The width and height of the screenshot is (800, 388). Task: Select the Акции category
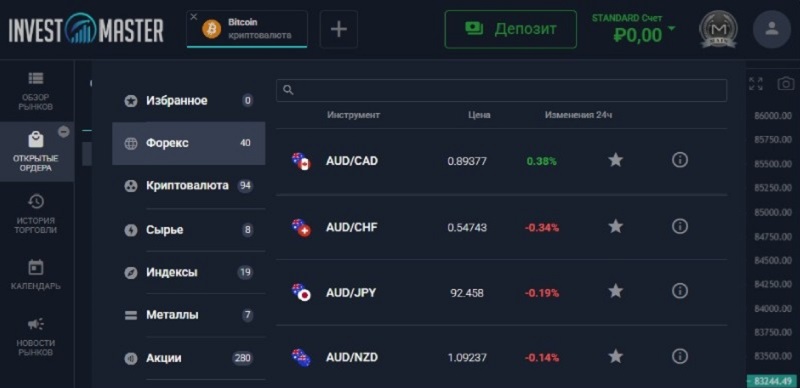click(x=189, y=358)
